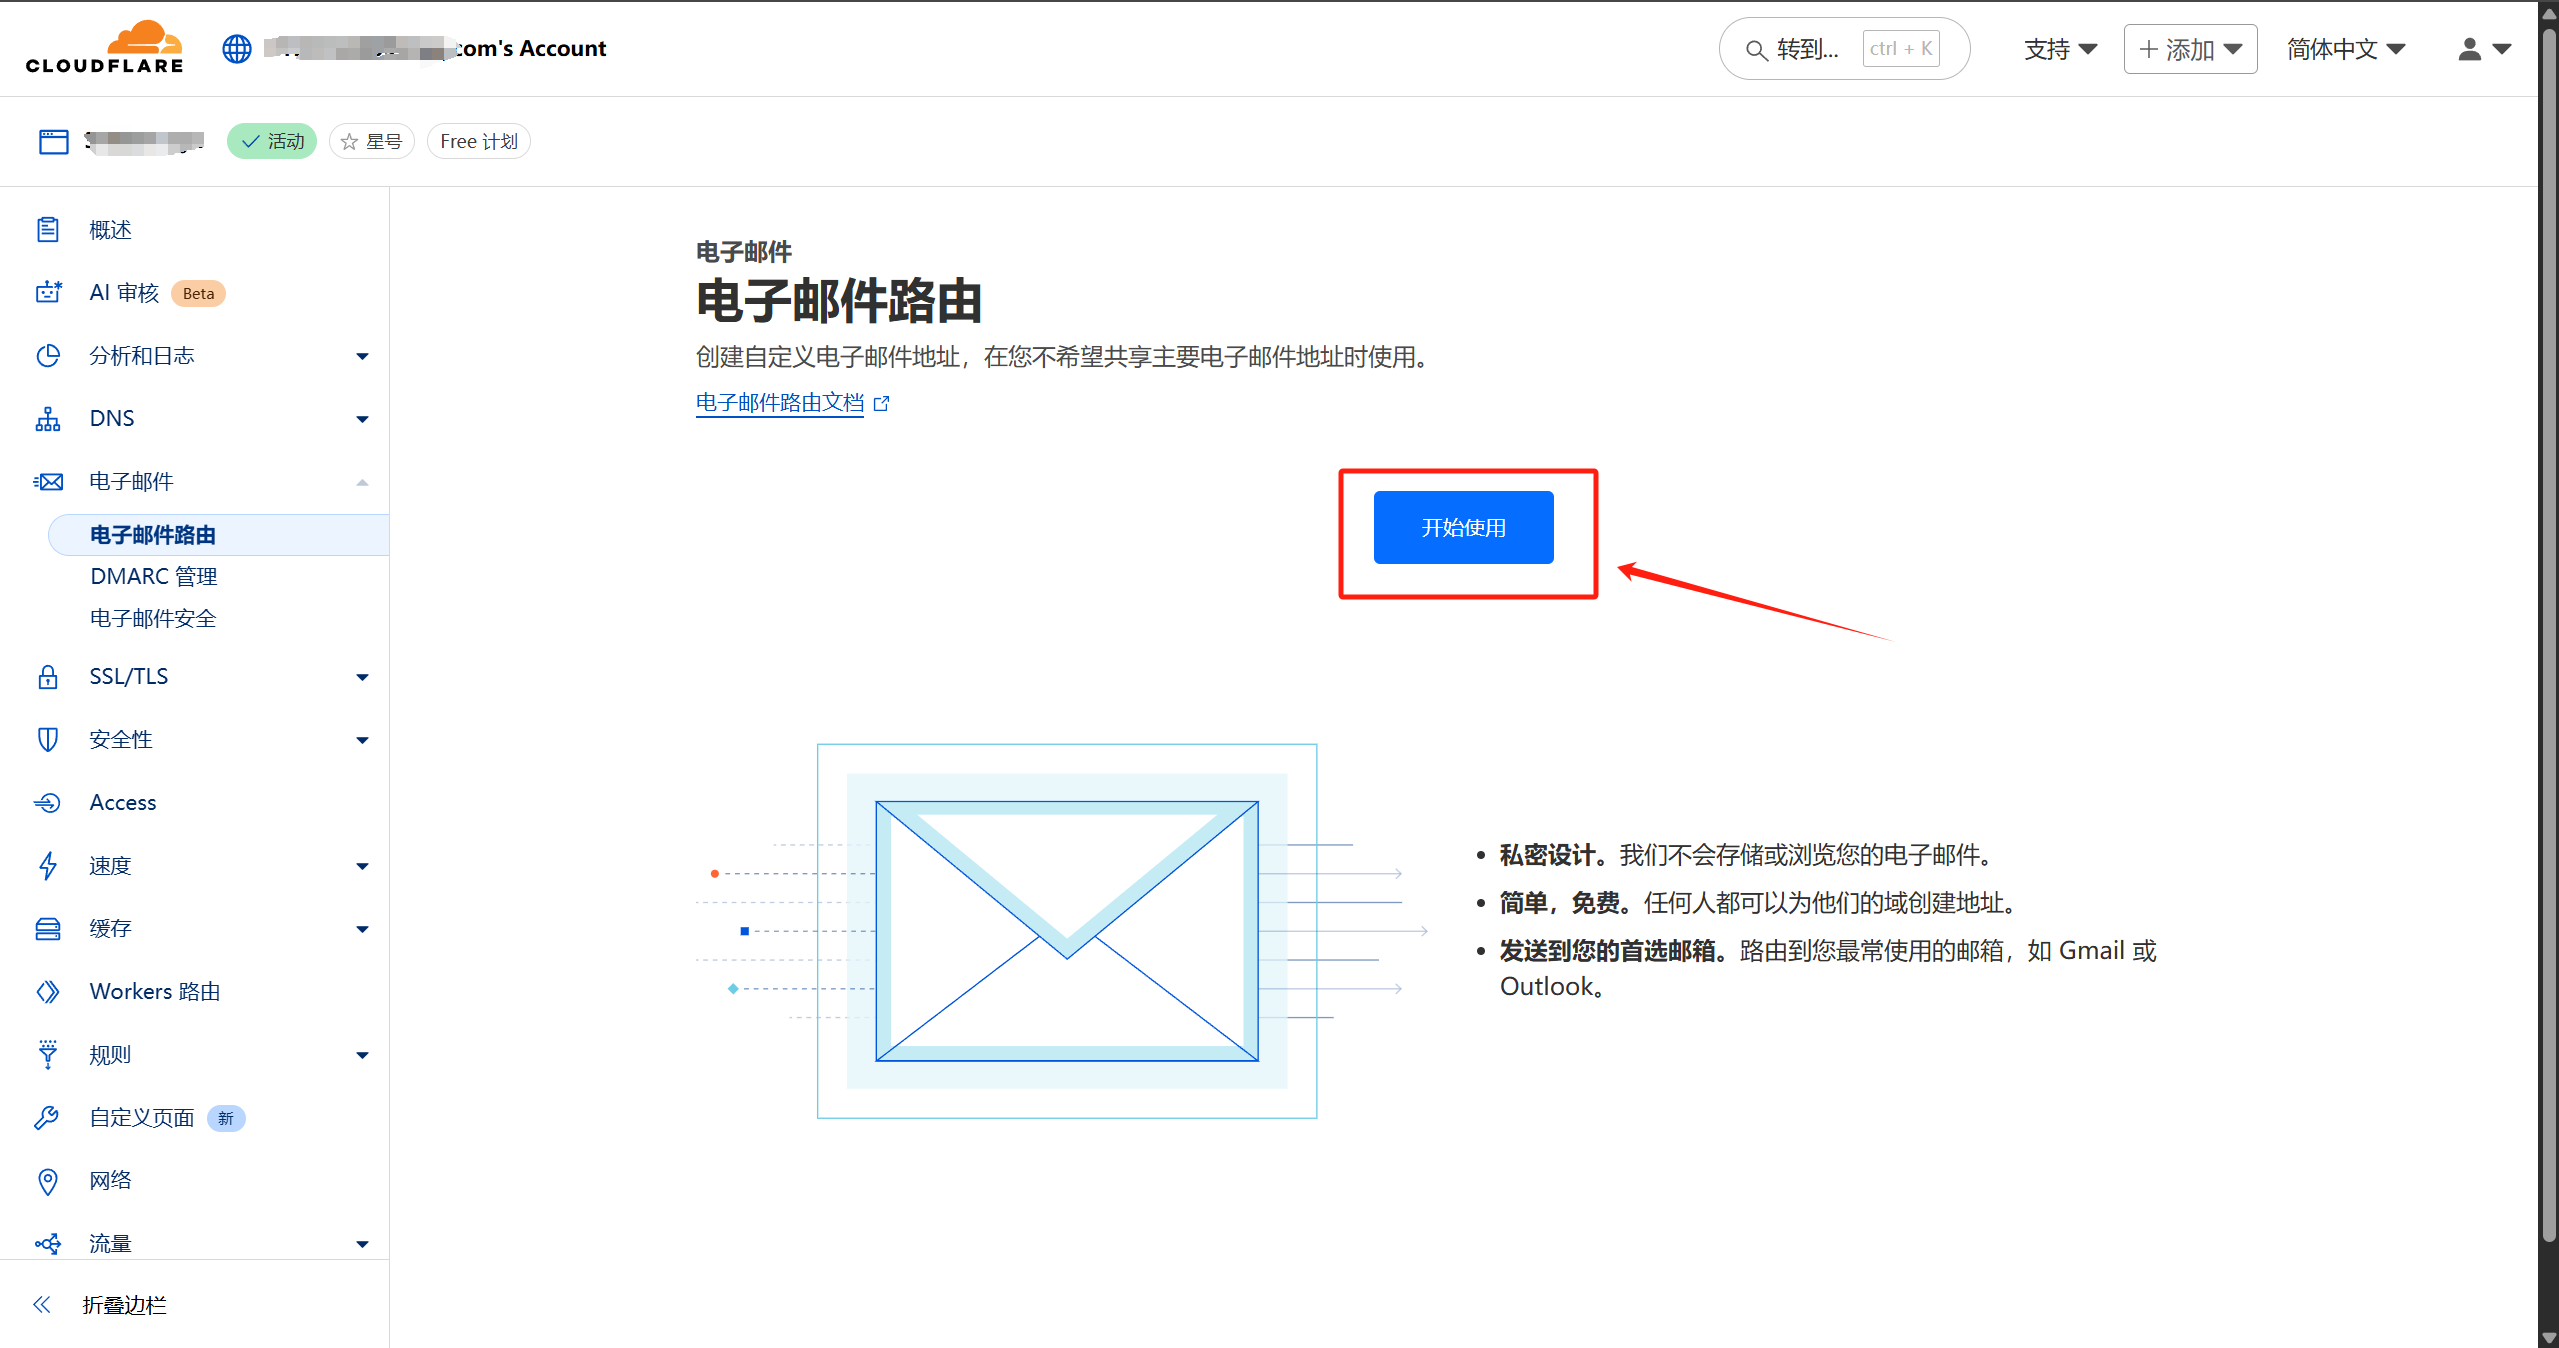The height and width of the screenshot is (1348, 2559).
Task: Click the Cloudflare logo
Action: click(105, 47)
